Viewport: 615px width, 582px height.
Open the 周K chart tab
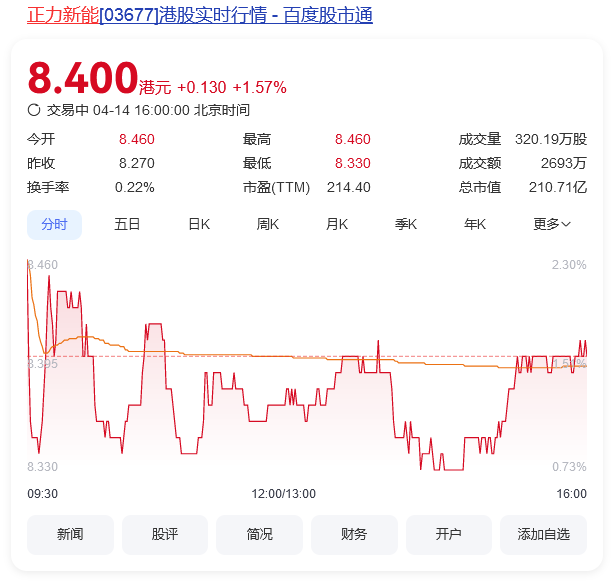pyautogui.click(x=267, y=224)
